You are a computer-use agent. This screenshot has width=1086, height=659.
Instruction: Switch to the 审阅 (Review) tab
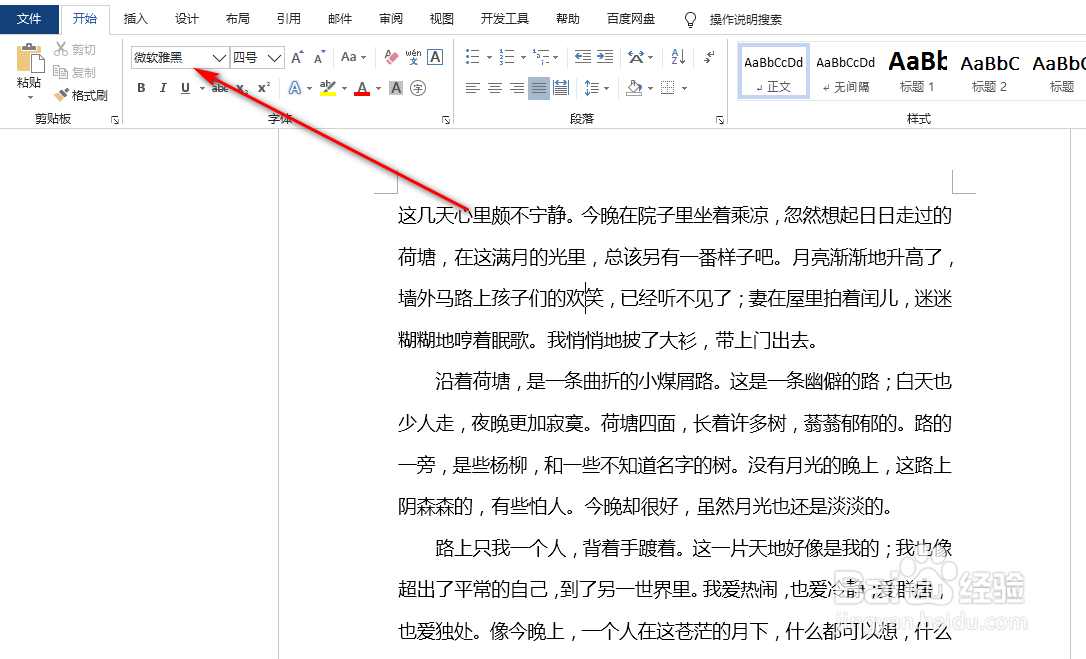pyautogui.click(x=391, y=19)
